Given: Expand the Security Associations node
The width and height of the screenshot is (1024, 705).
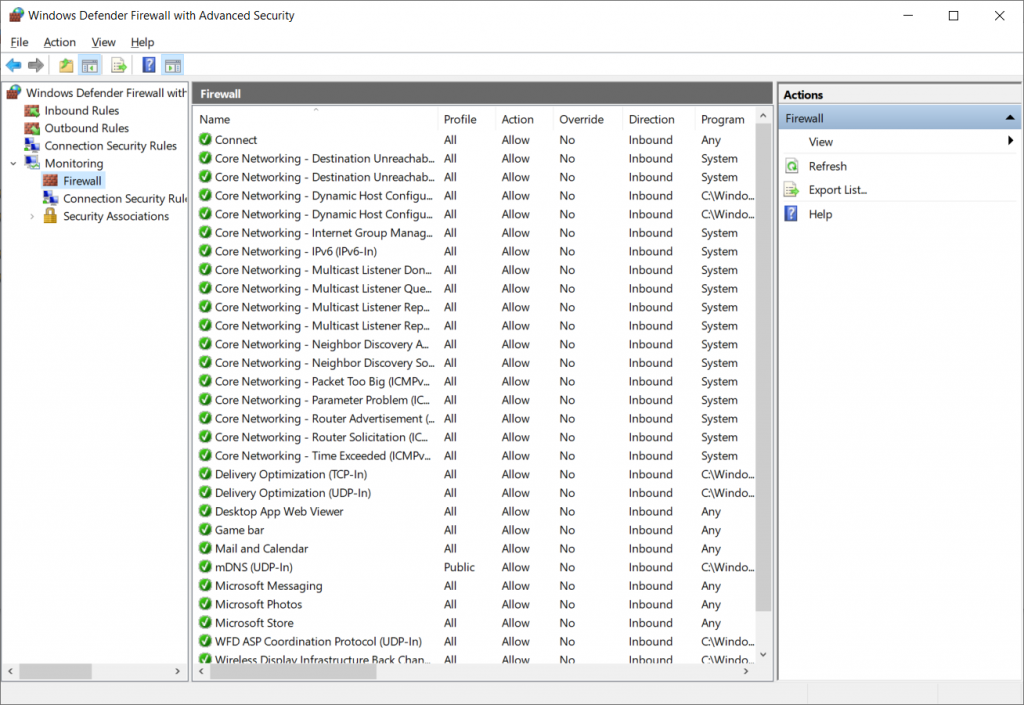Looking at the screenshot, I should pyautogui.click(x=32, y=216).
